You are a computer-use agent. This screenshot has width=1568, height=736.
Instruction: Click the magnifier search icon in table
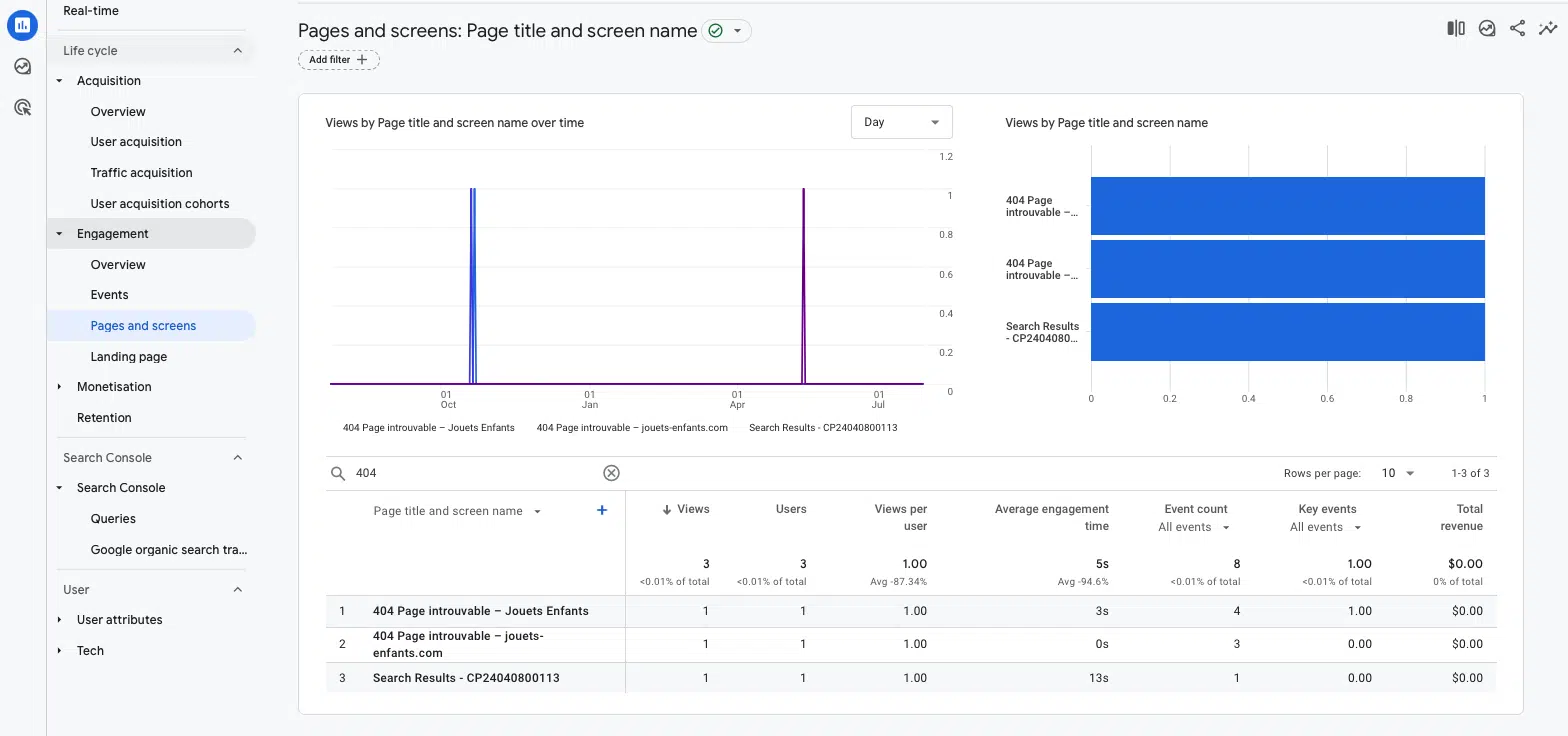pos(338,473)
